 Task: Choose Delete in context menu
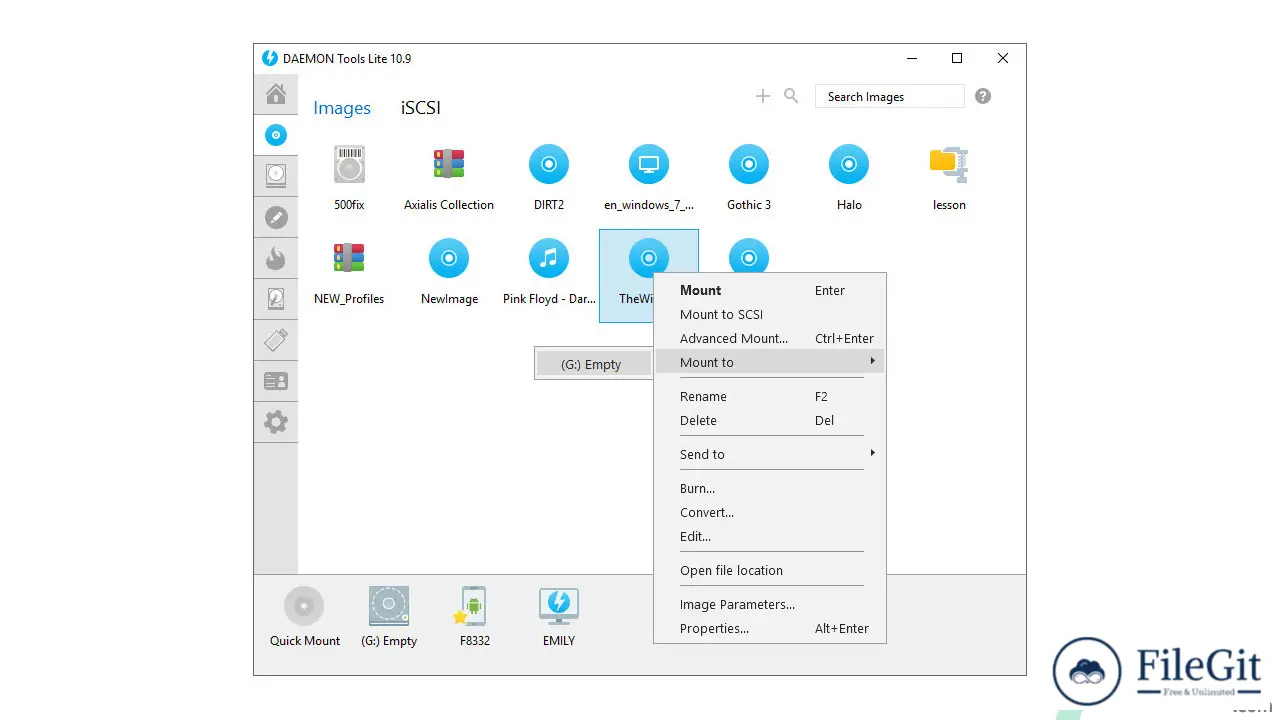(x=770, y=420)
